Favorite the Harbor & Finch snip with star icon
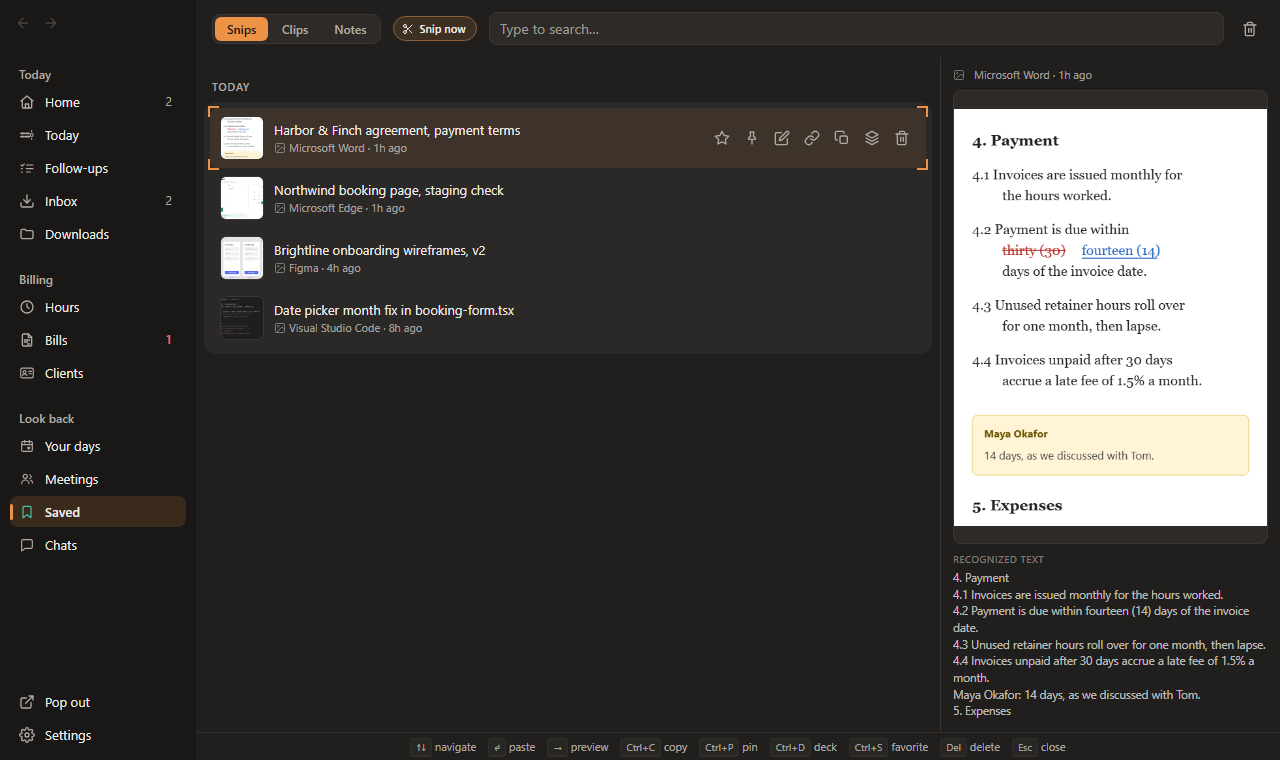 [x=722, y=138]
